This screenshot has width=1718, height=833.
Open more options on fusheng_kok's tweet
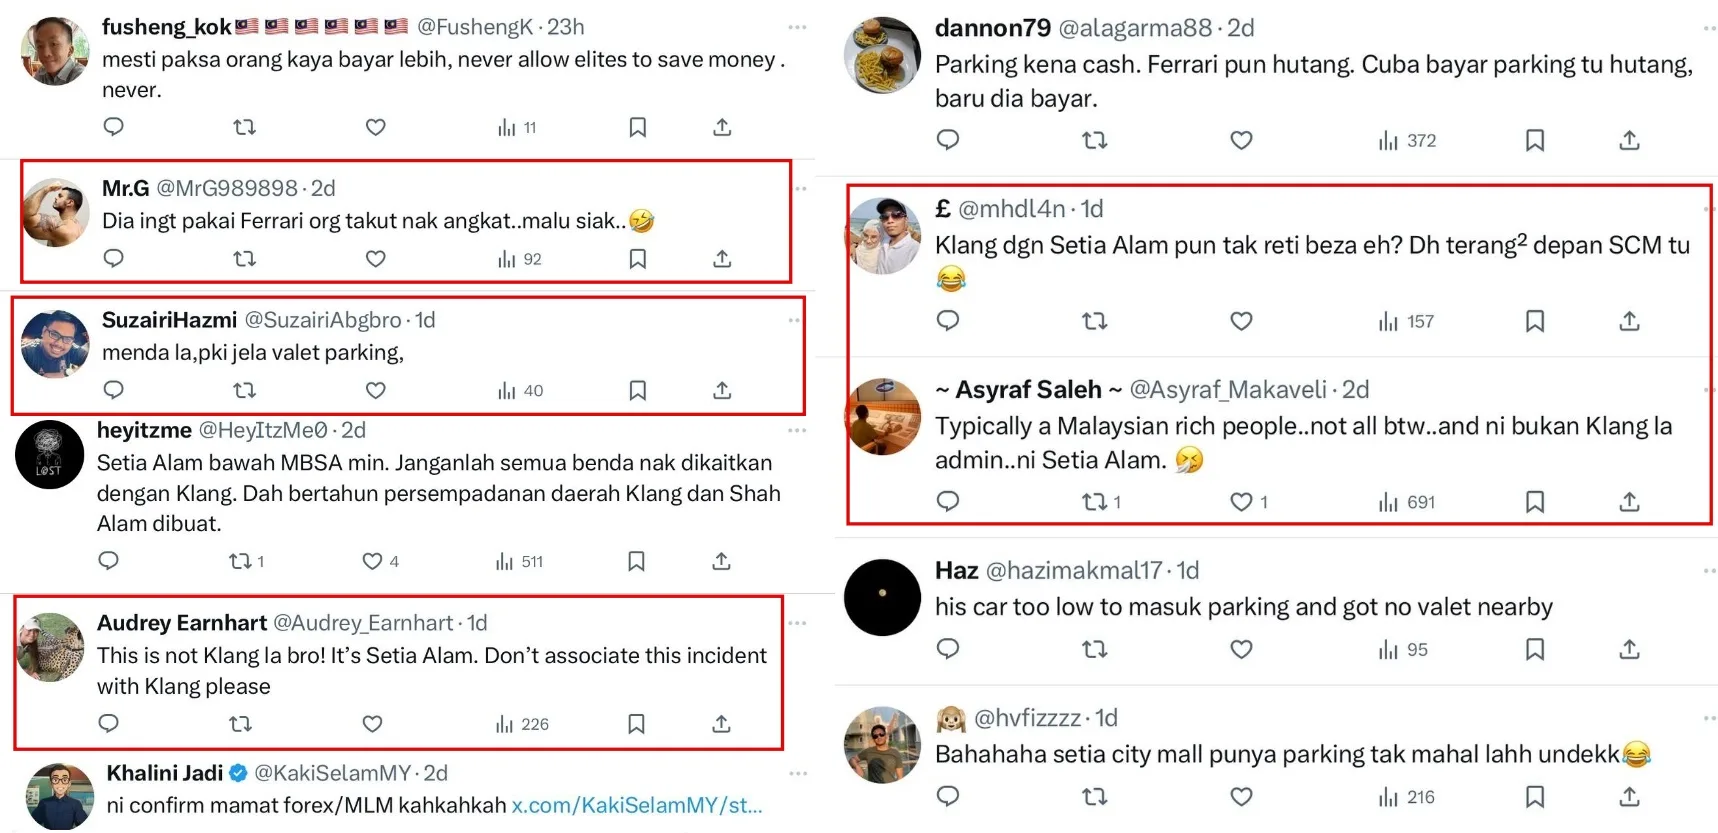tap(797, 27)
